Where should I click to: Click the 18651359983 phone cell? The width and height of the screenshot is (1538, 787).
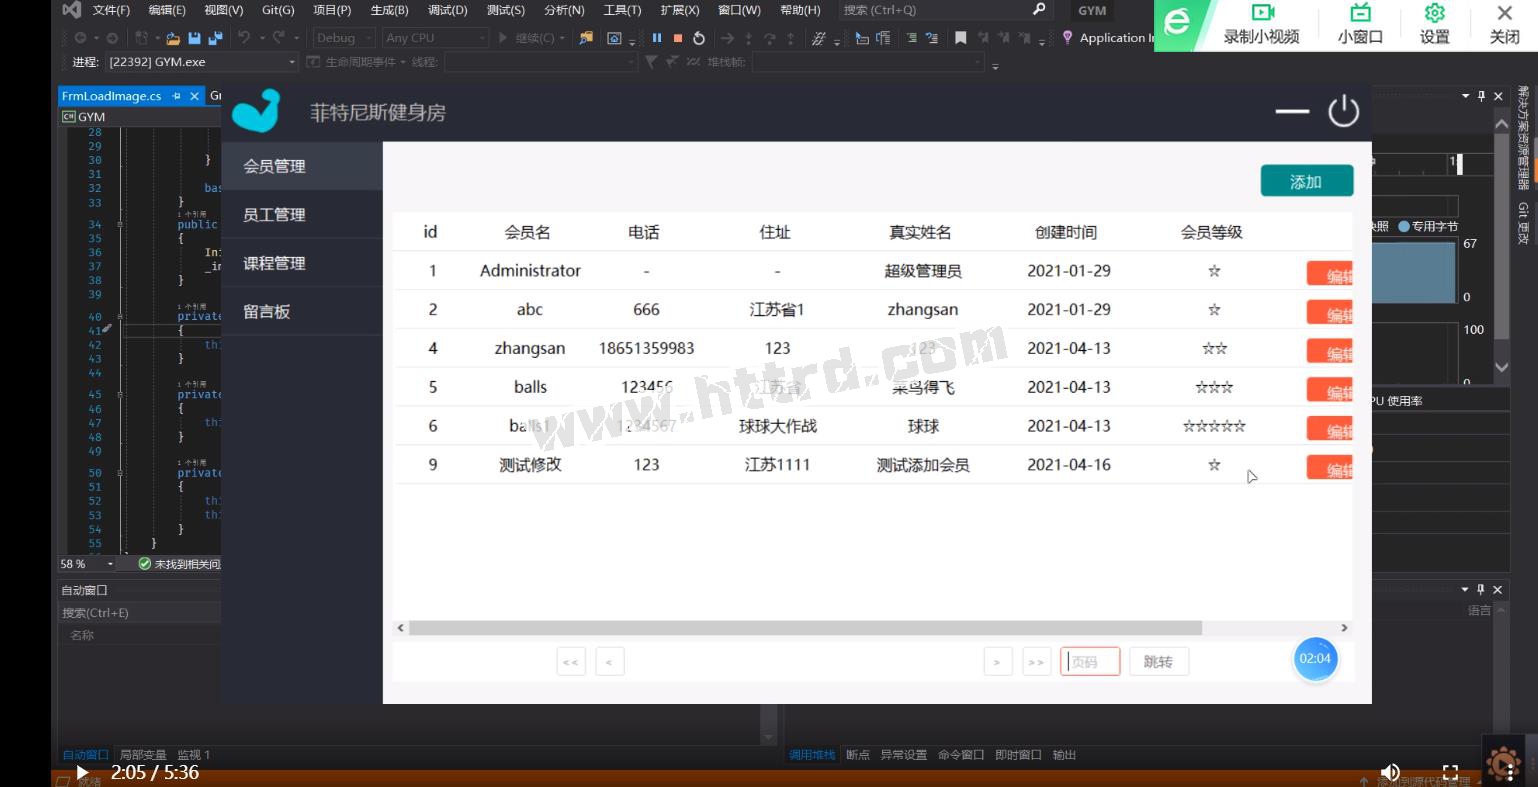click(647, 348)
